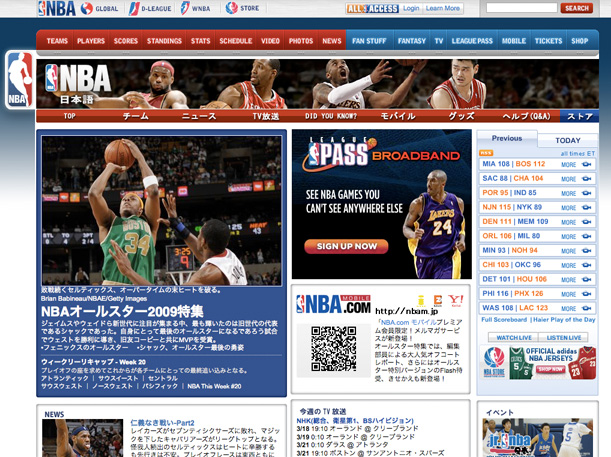The height and width of the screenshot is (457, 611).
Task: Click the Learn More link
Action: pos(443,8)
